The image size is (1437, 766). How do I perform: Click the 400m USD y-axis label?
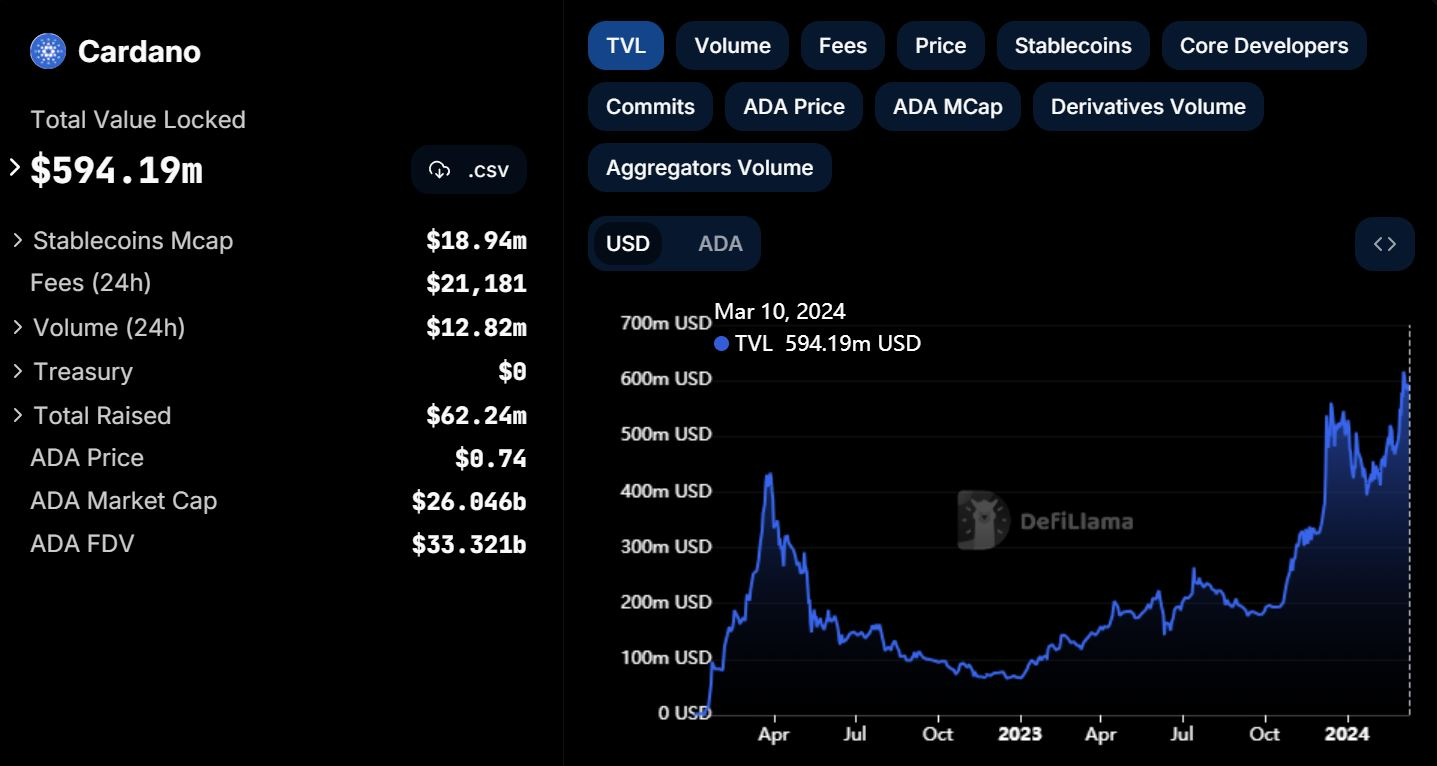pos(667,491)
